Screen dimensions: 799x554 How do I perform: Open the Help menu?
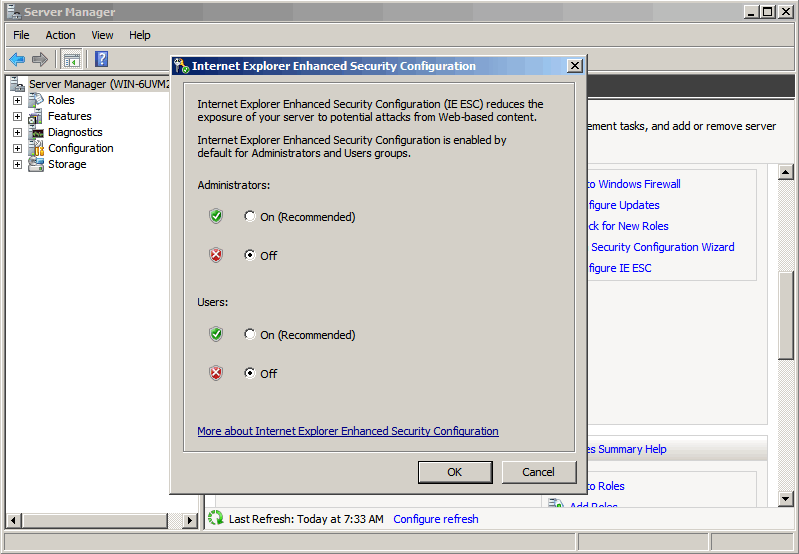140,35
